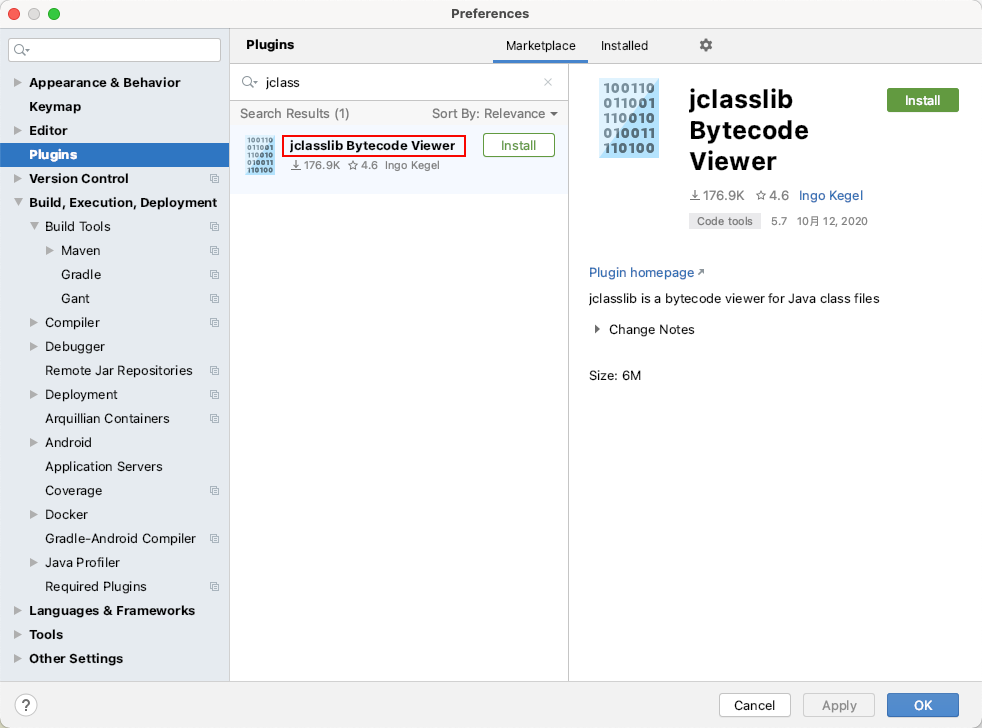This screenshot has height=728, width=982.
Task: Click the jclasslib plugin icon in search results
Action: (x=260, y=155)
